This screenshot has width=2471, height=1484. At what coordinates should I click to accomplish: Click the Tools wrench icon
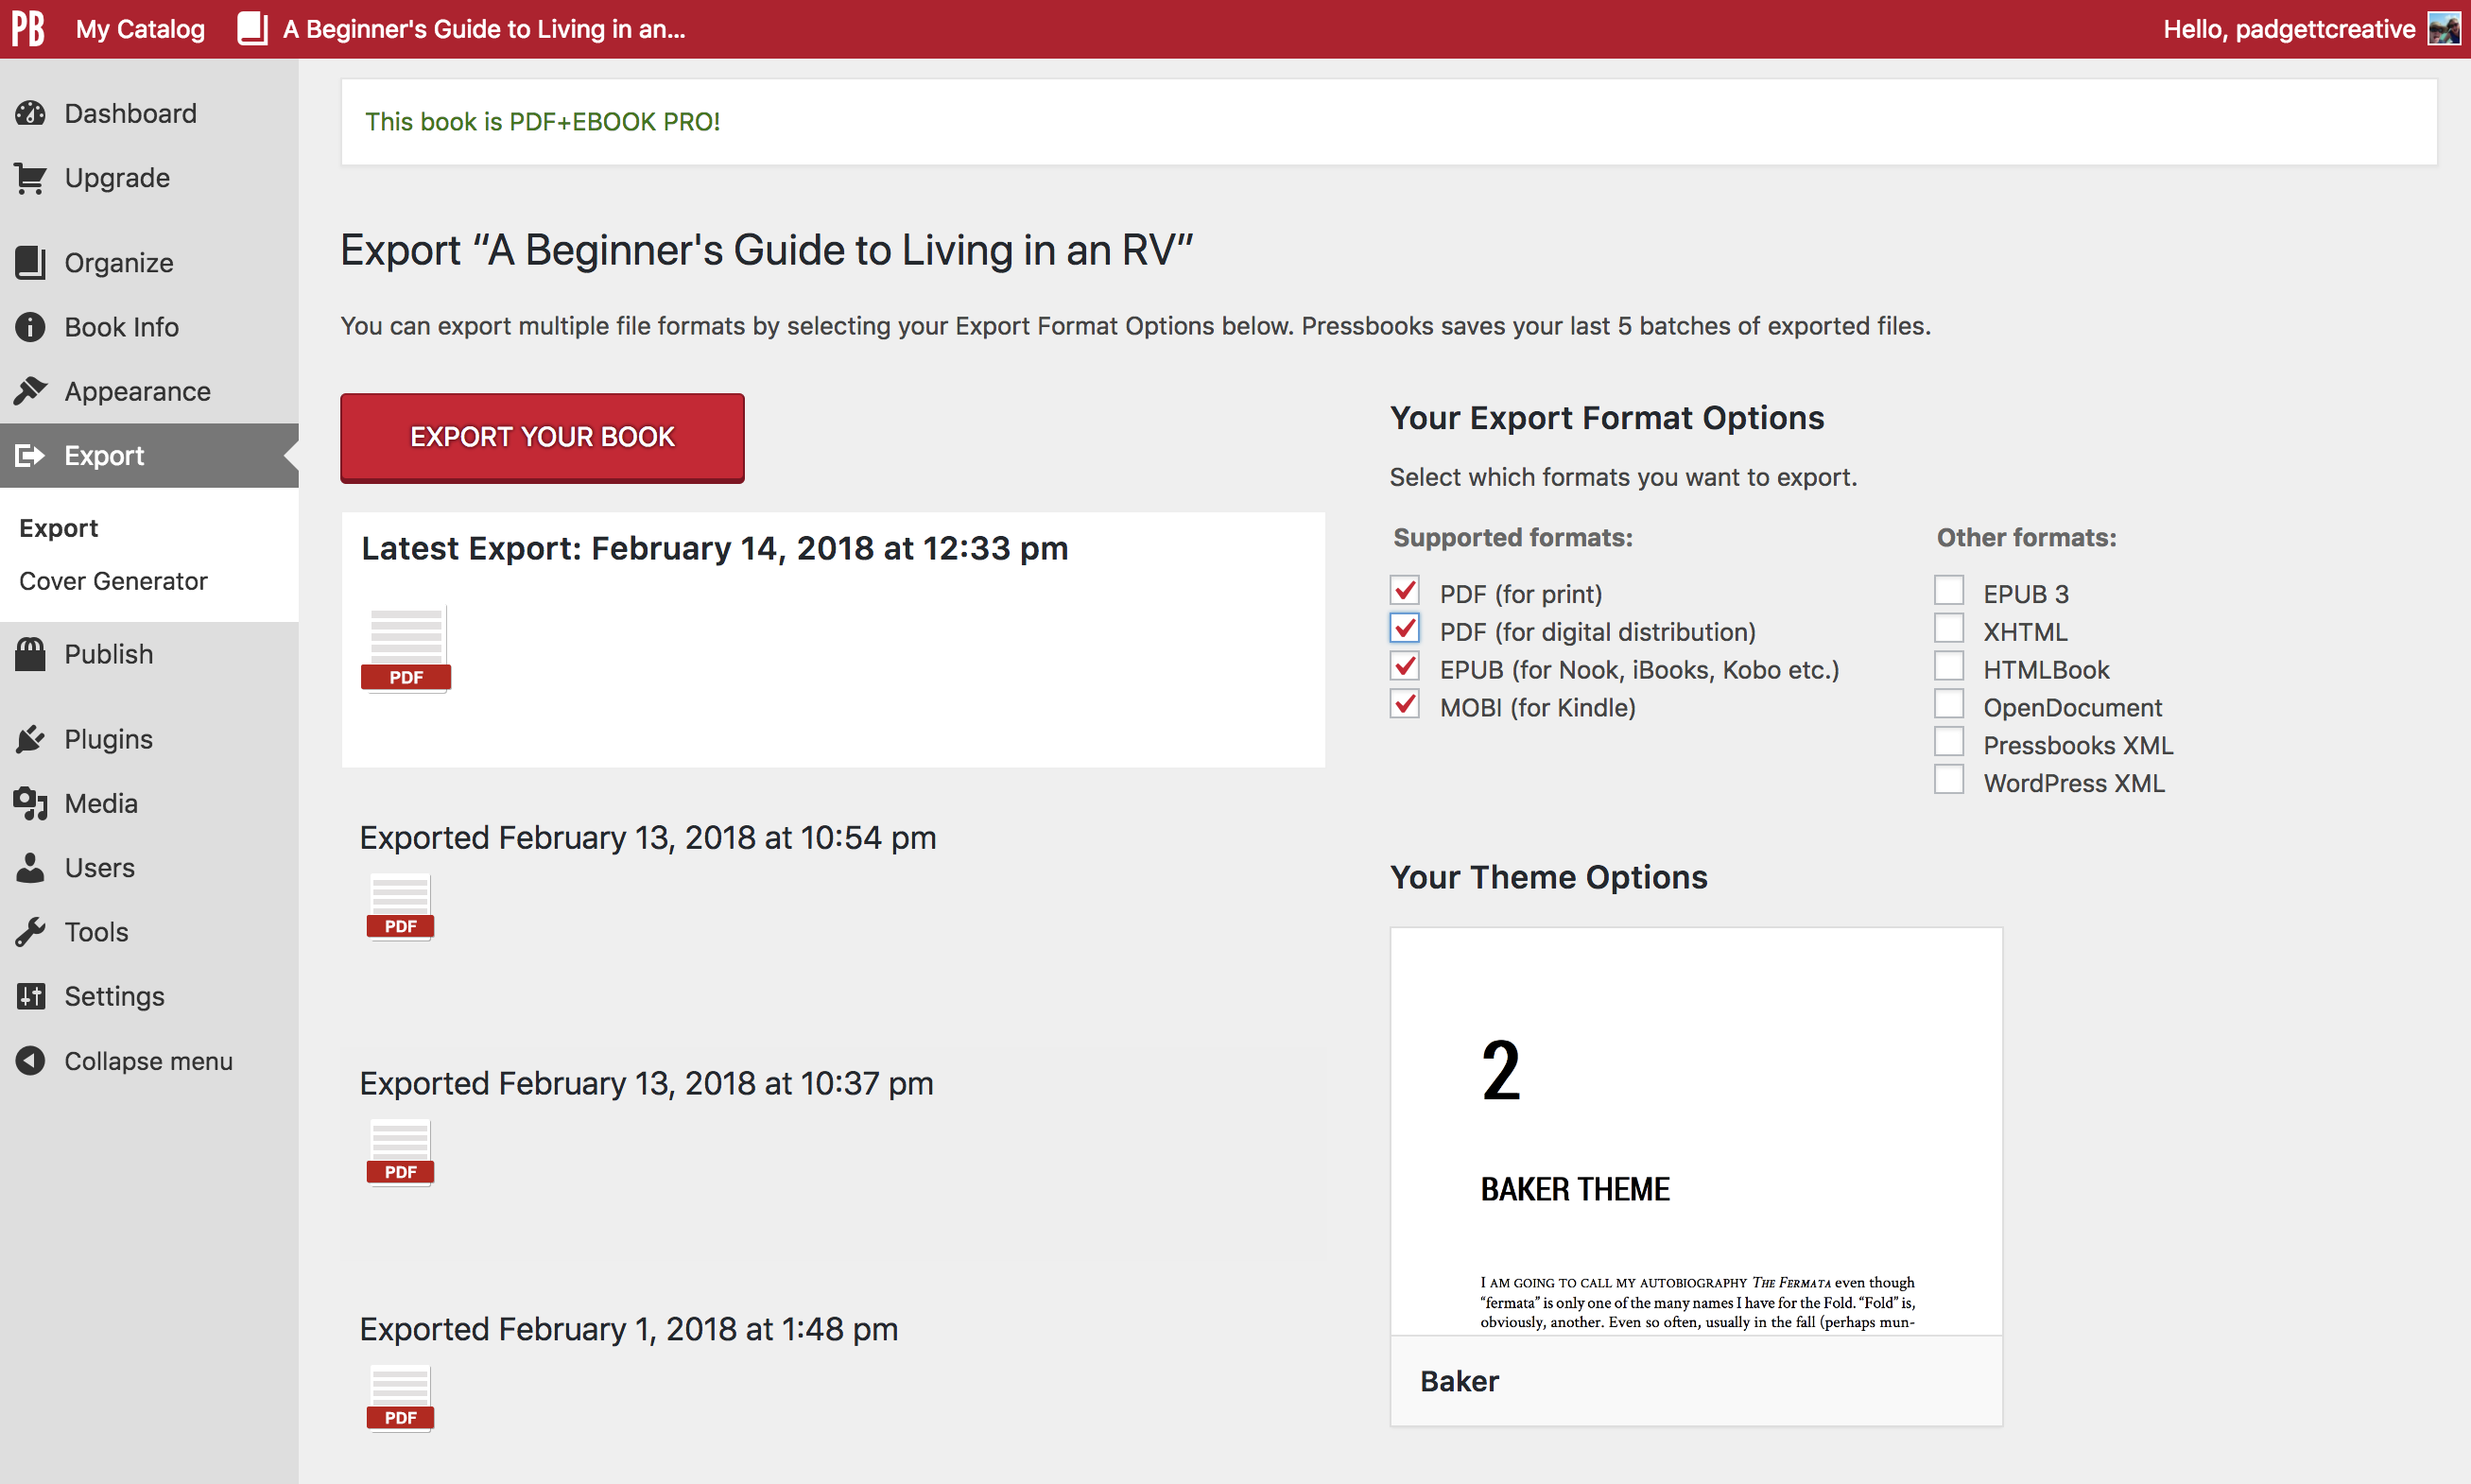[31, 932]
